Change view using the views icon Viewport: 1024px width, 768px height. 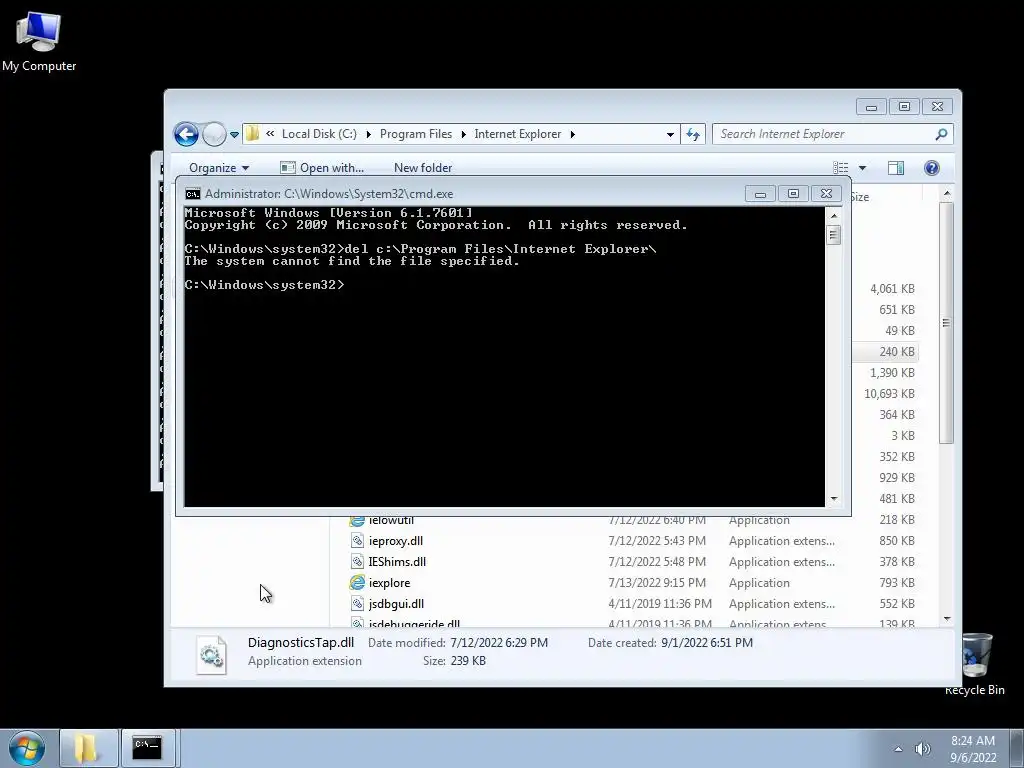(841, 168)
